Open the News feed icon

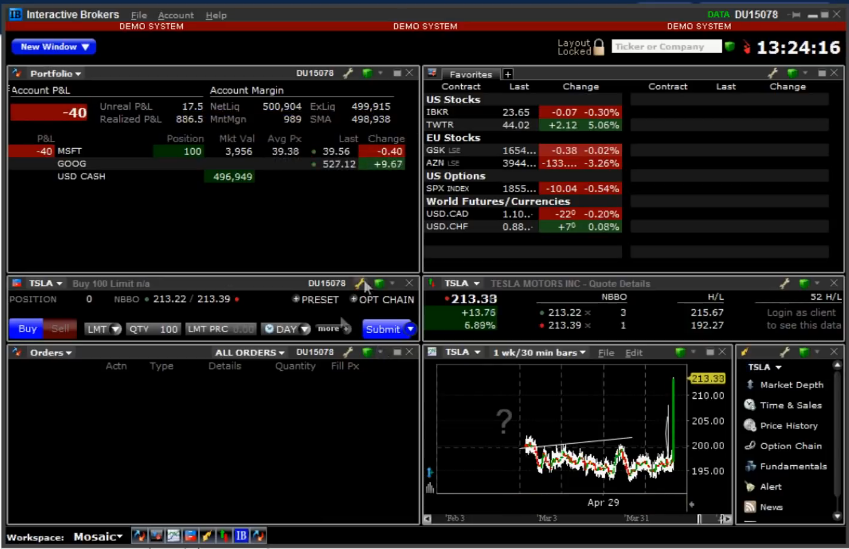click(750, 507)
